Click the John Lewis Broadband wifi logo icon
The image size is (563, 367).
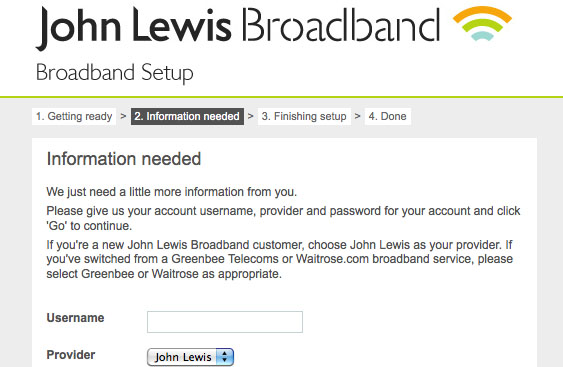(482, 23)
